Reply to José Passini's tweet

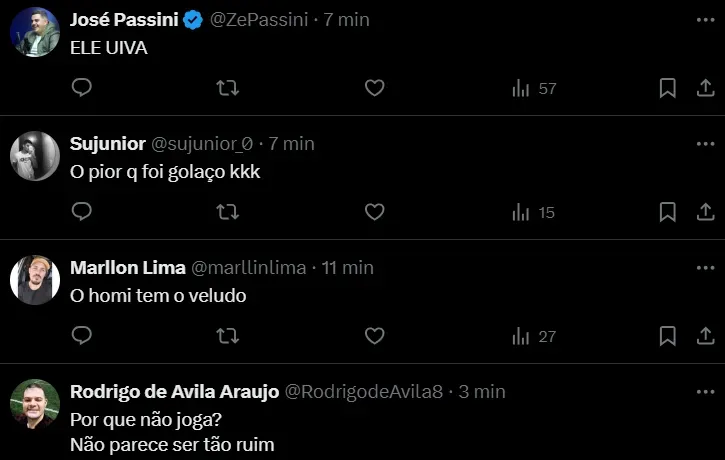[82, 88]
